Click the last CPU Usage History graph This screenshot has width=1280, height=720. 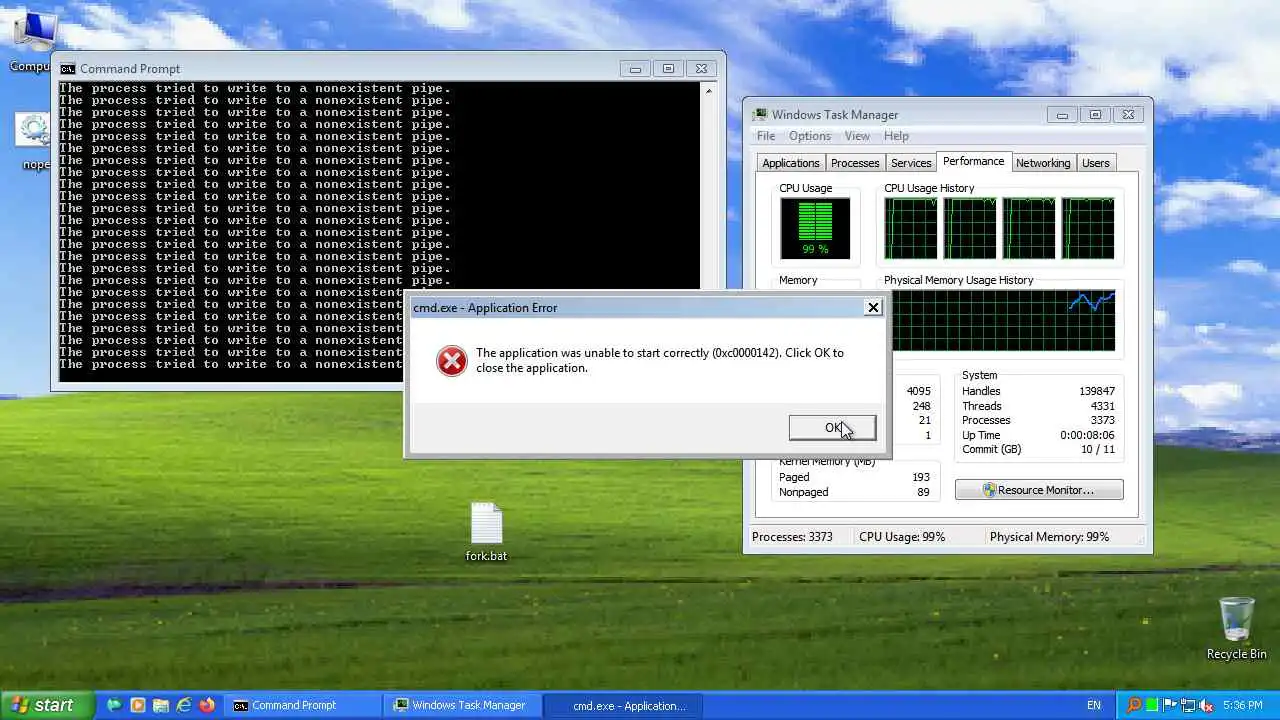pyautogui.click(x=1088, y=228)
